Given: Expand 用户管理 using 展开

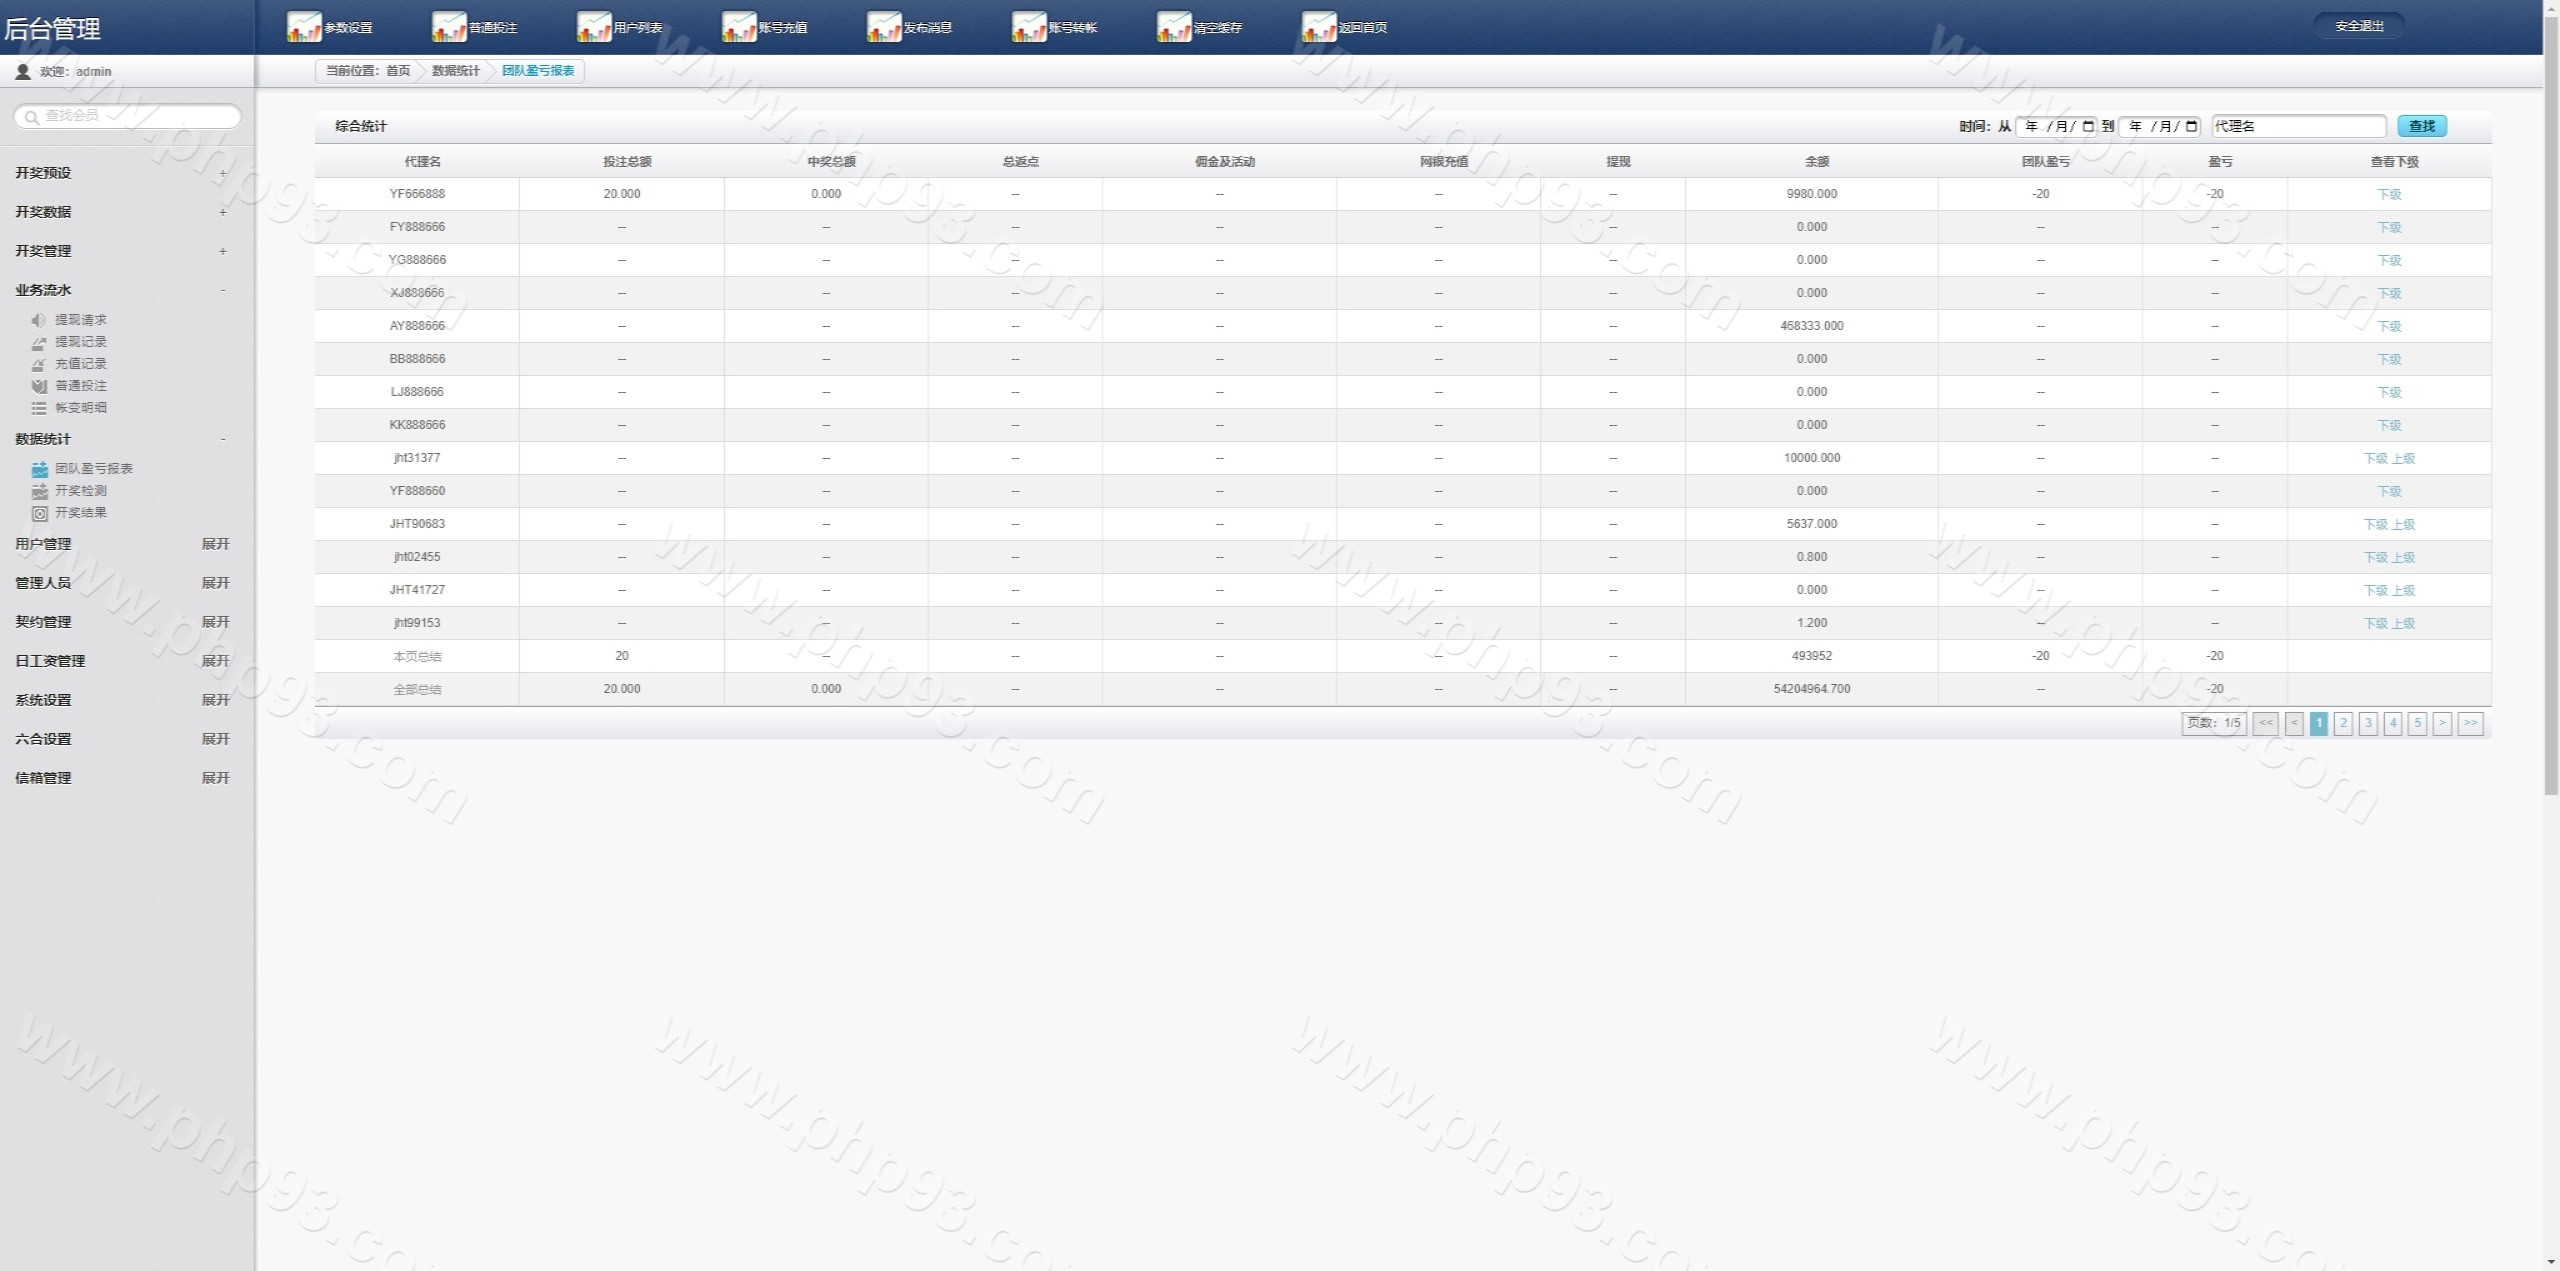Looking at the screenshot, I should pyautogui.click(x=215, y=544).
